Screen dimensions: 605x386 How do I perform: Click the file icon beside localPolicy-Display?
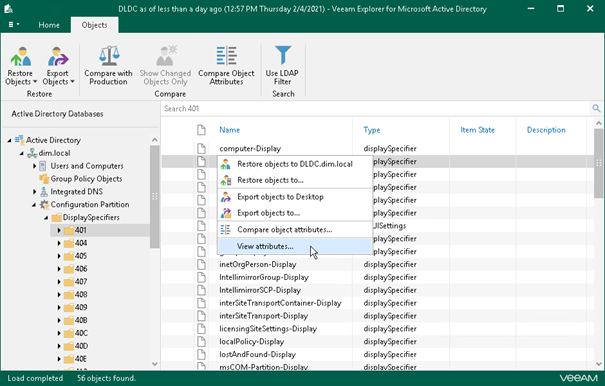point(201,342)
